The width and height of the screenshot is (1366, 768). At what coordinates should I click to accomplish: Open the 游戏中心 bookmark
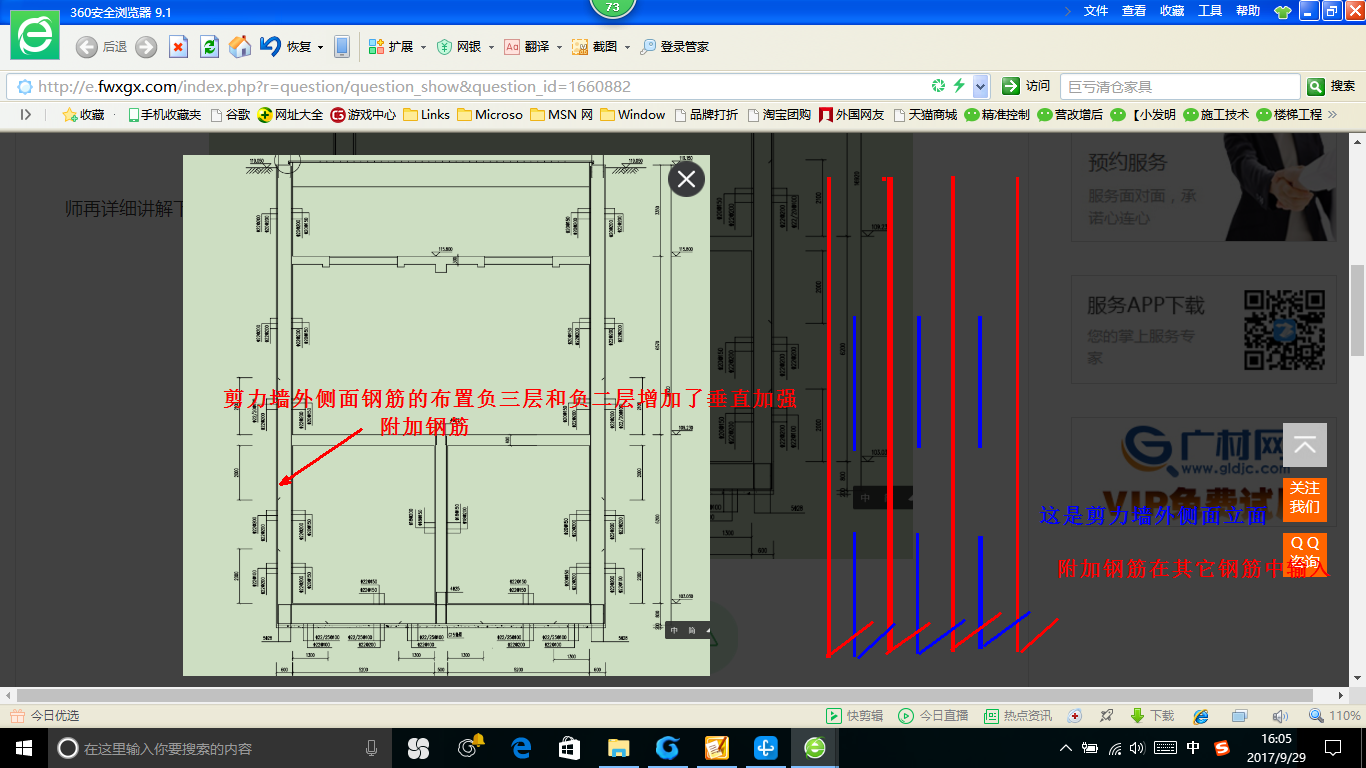[x=363, y=115]
